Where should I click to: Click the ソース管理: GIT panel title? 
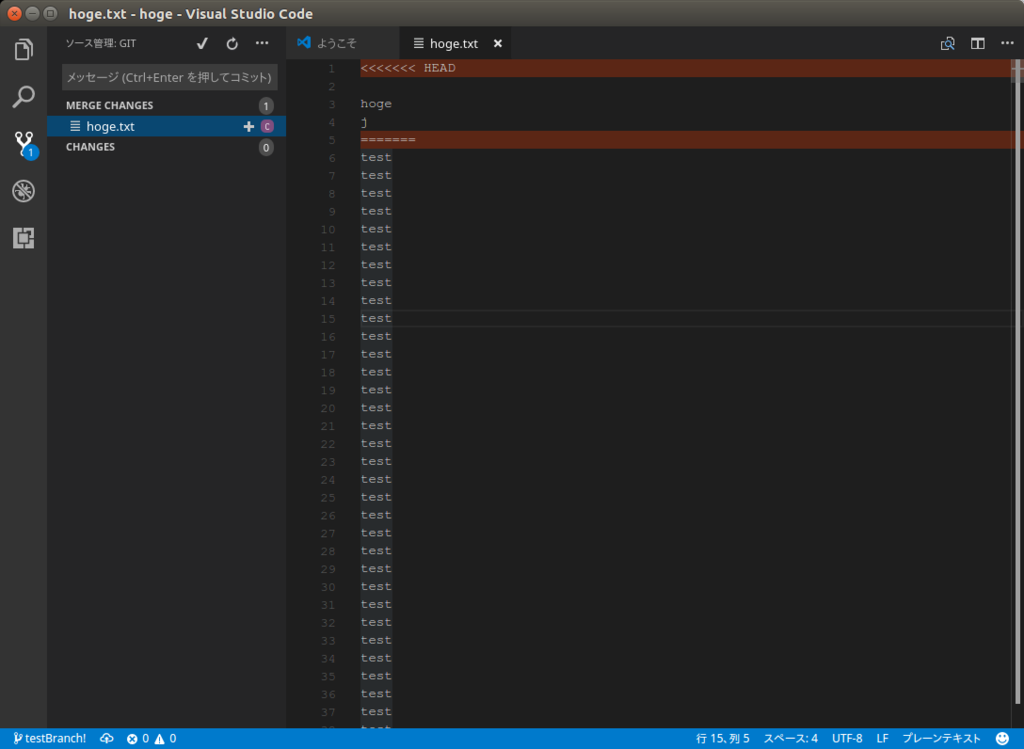tap(101, 43)
